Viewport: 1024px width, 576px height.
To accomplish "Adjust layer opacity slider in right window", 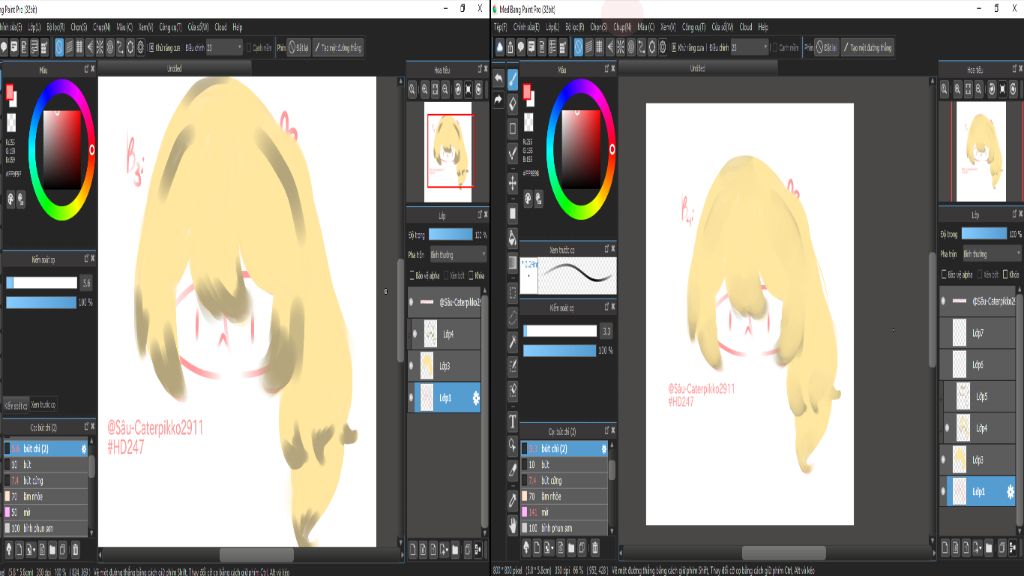I will (x=985, y=233).
